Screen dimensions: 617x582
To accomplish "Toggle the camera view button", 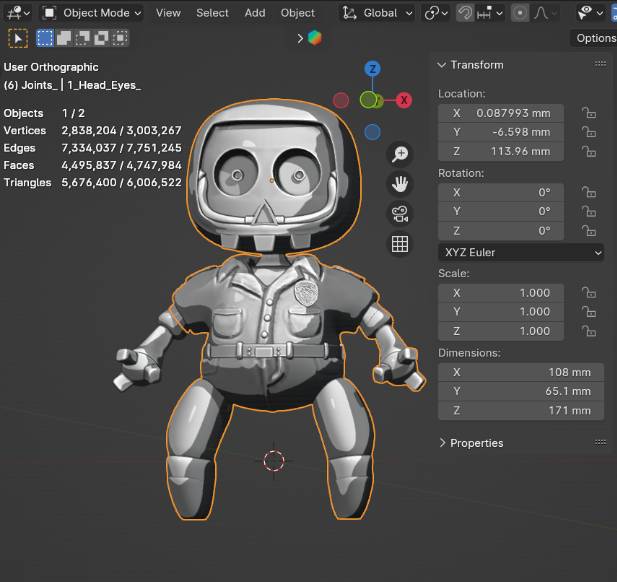I will point(400,214).
